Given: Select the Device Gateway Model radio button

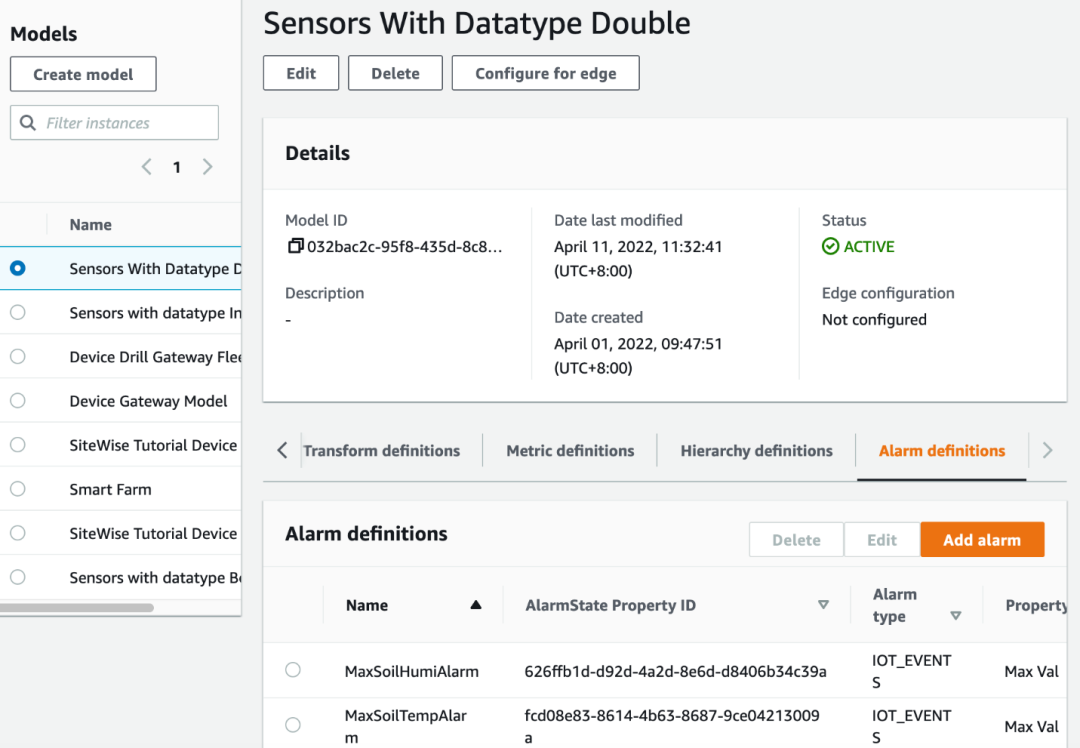Looking at the screenshot, I should pyautogui.click(x=17, y=401).
